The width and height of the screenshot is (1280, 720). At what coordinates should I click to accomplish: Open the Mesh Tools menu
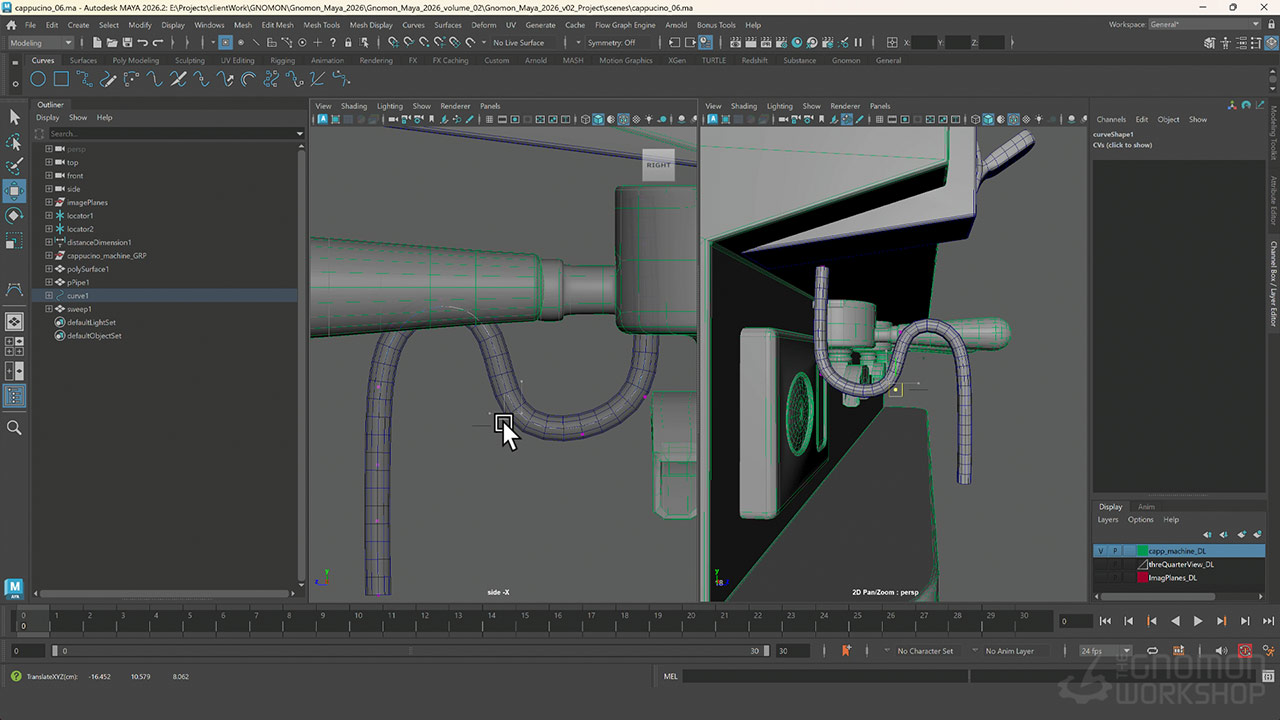coord(321,25)
